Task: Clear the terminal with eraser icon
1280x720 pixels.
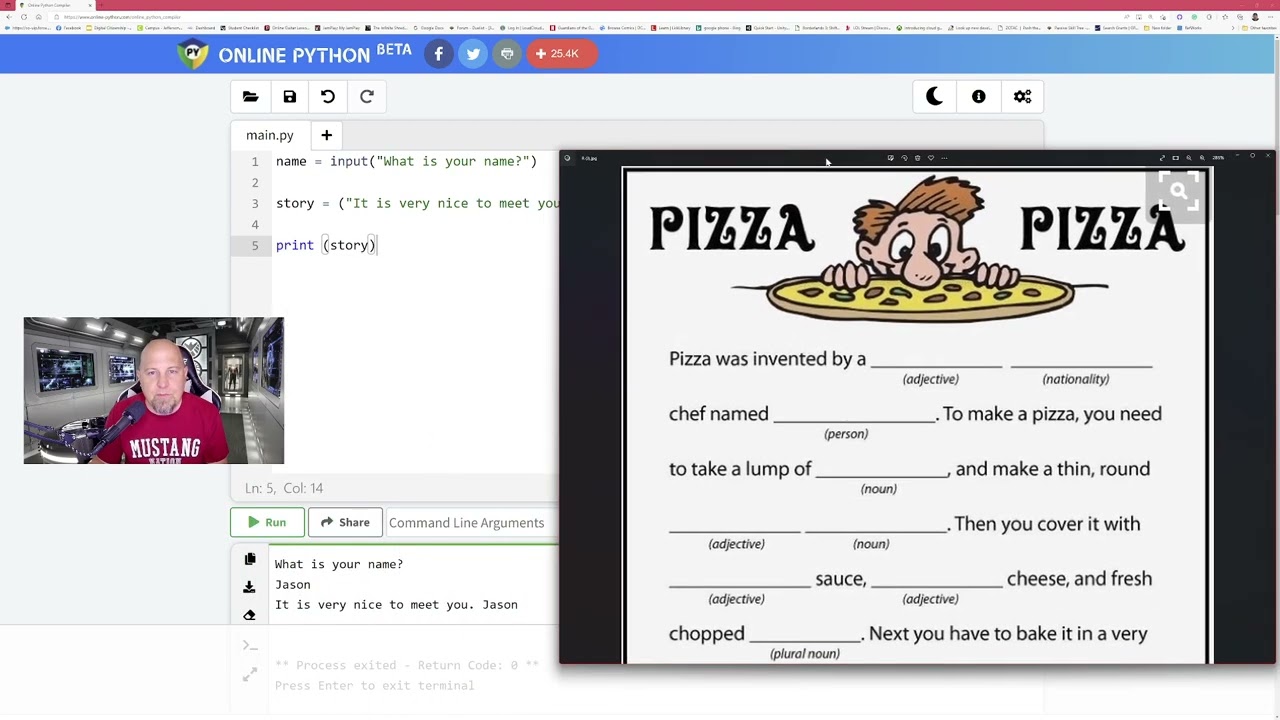Action: click(250, 615)
